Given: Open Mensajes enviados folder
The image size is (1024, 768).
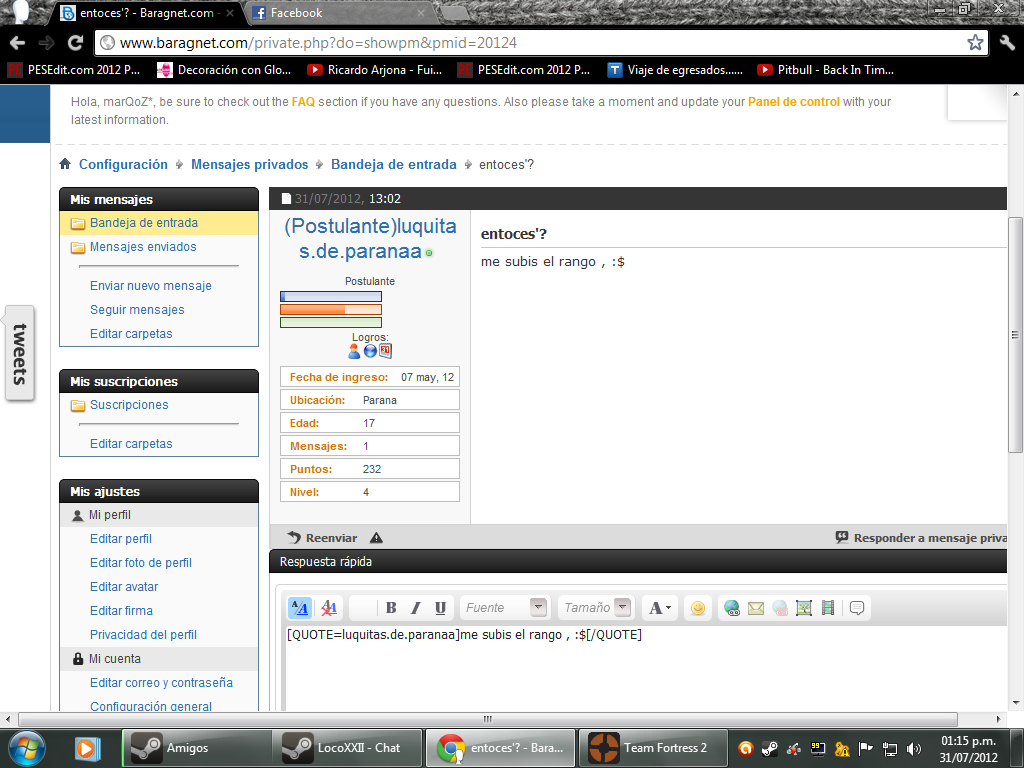Looking at the screenshot, I should pyautogui.click(x=143, y=247).
